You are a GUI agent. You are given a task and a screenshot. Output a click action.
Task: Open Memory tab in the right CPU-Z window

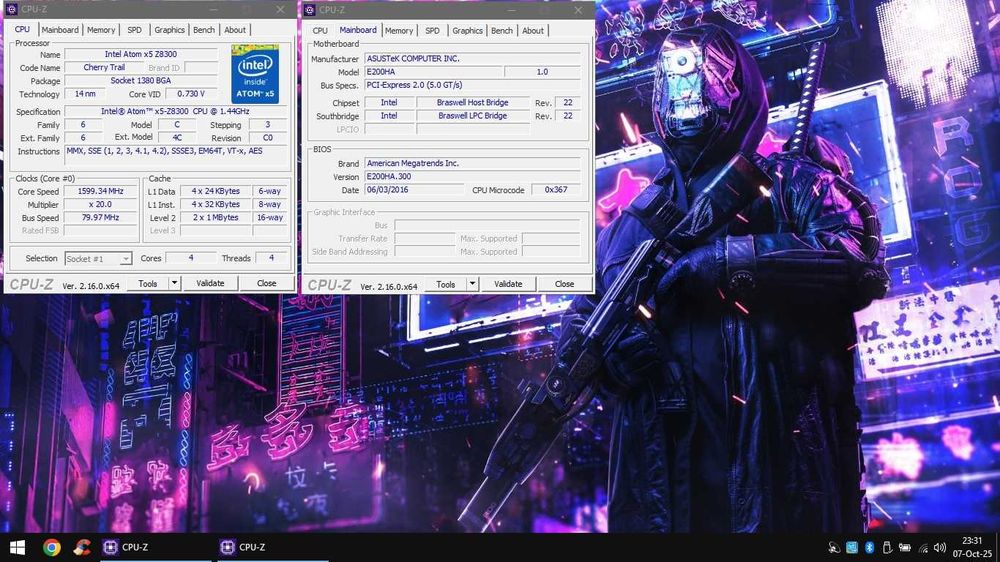[x=399, y=31]
